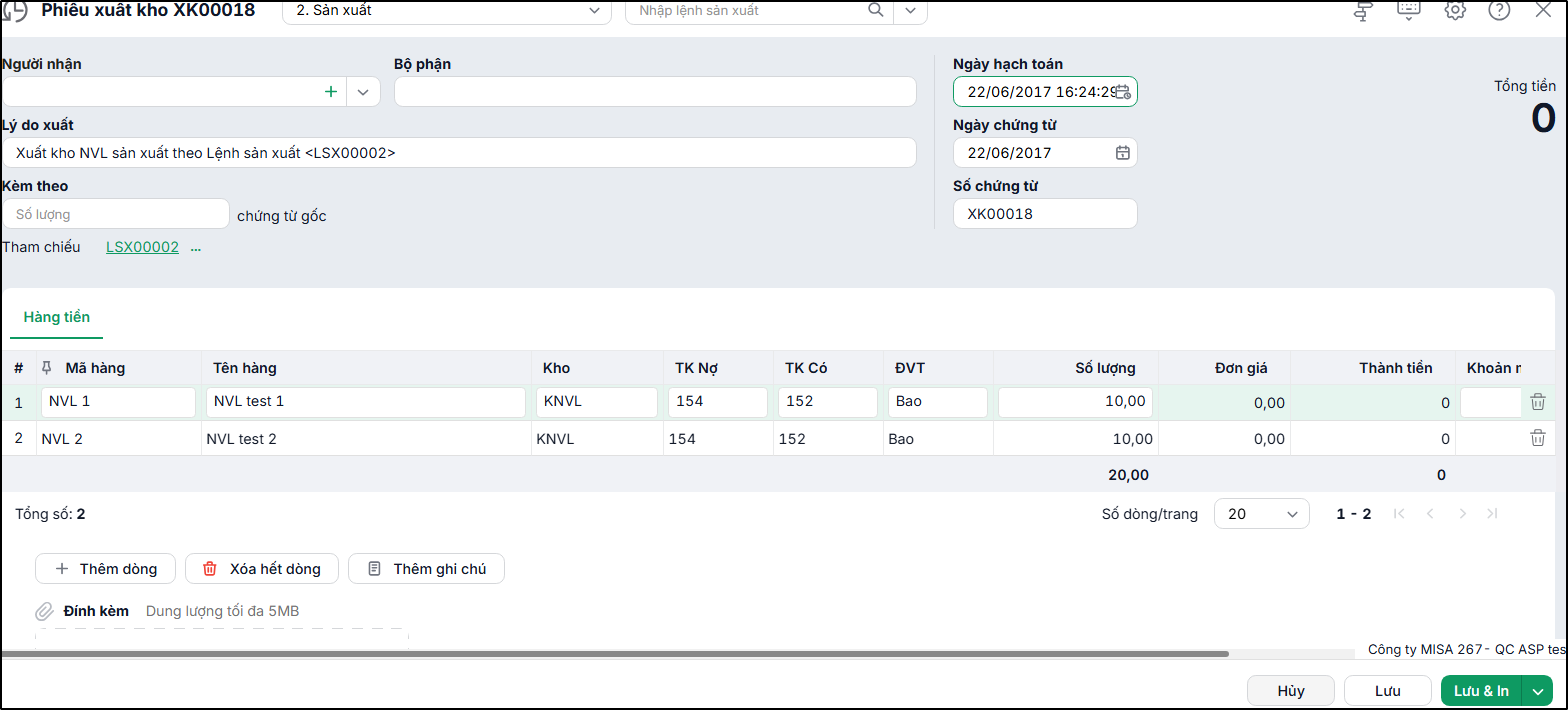Viewport: 1568px width, 710px height.
Task: Select the NVL test 2 cell
Action: click(x=366, y=438)
